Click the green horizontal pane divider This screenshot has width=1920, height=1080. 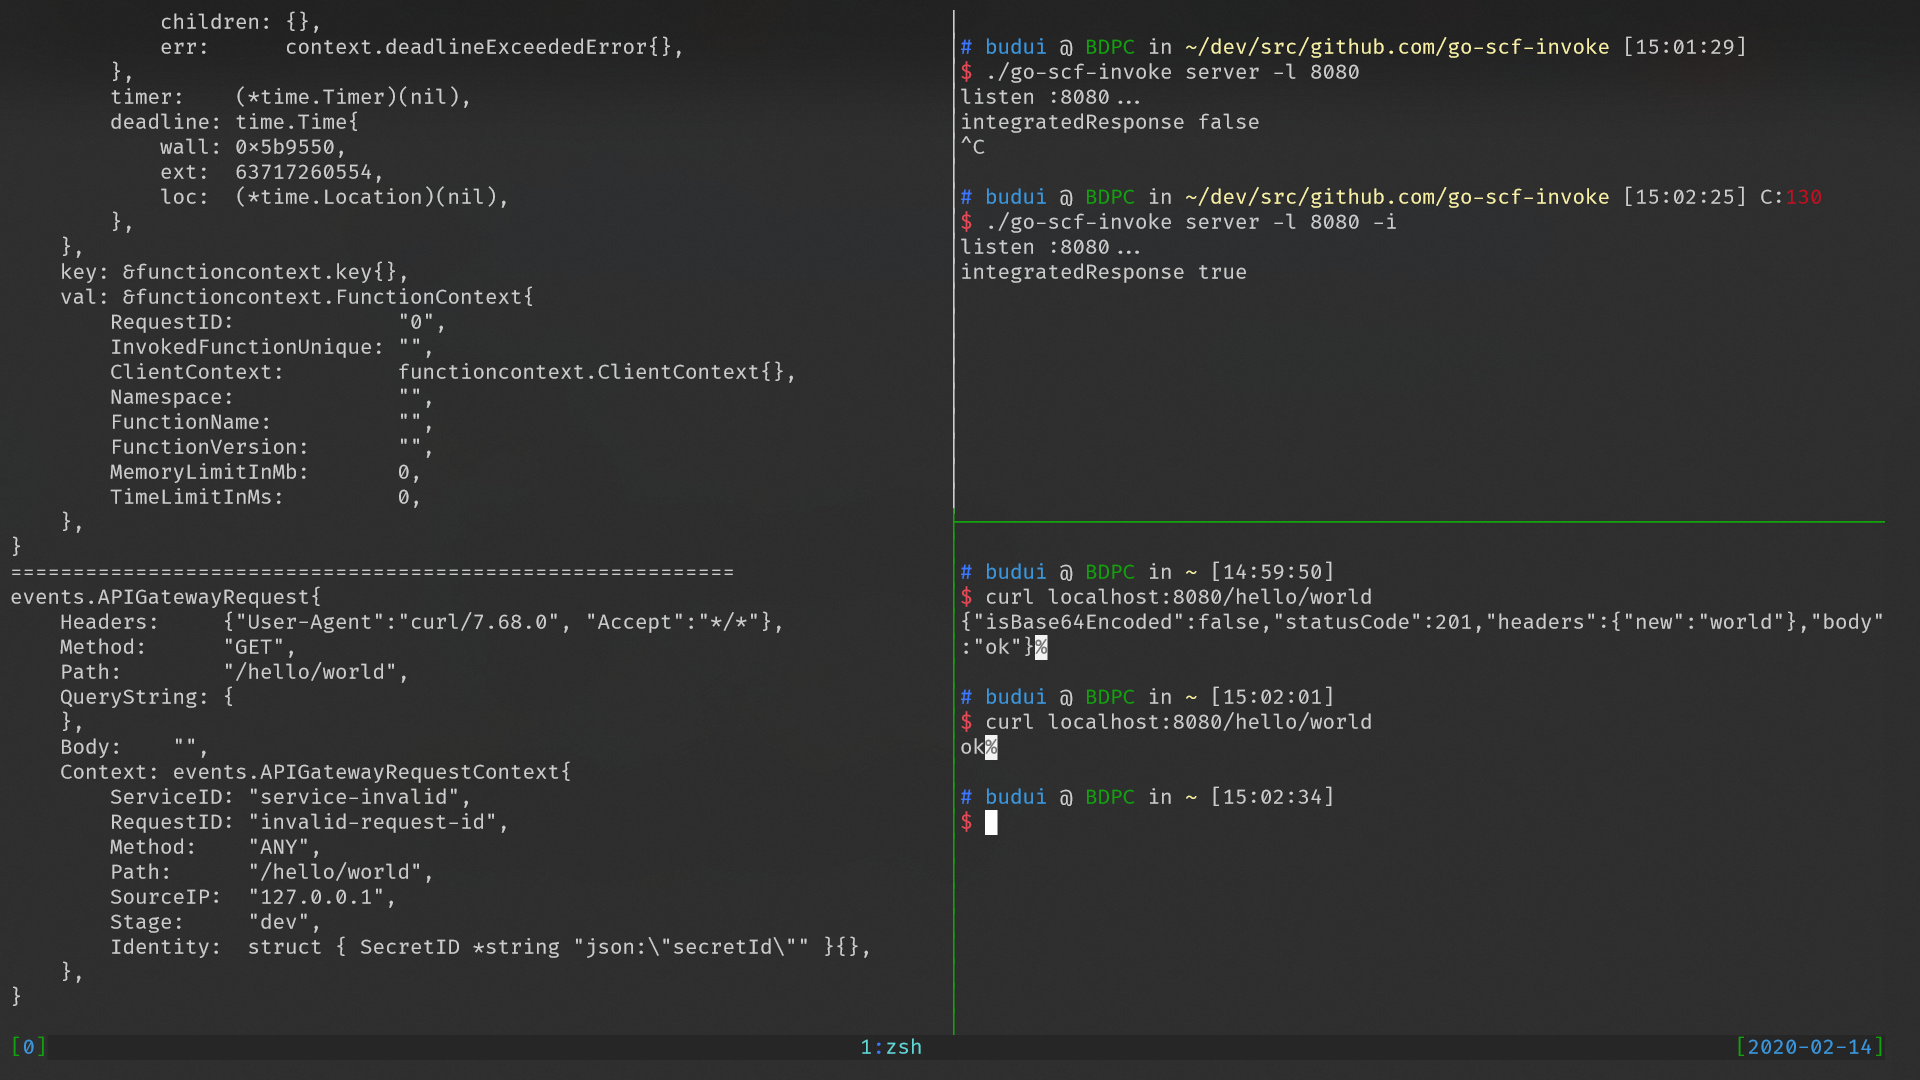coord(1418,521)
